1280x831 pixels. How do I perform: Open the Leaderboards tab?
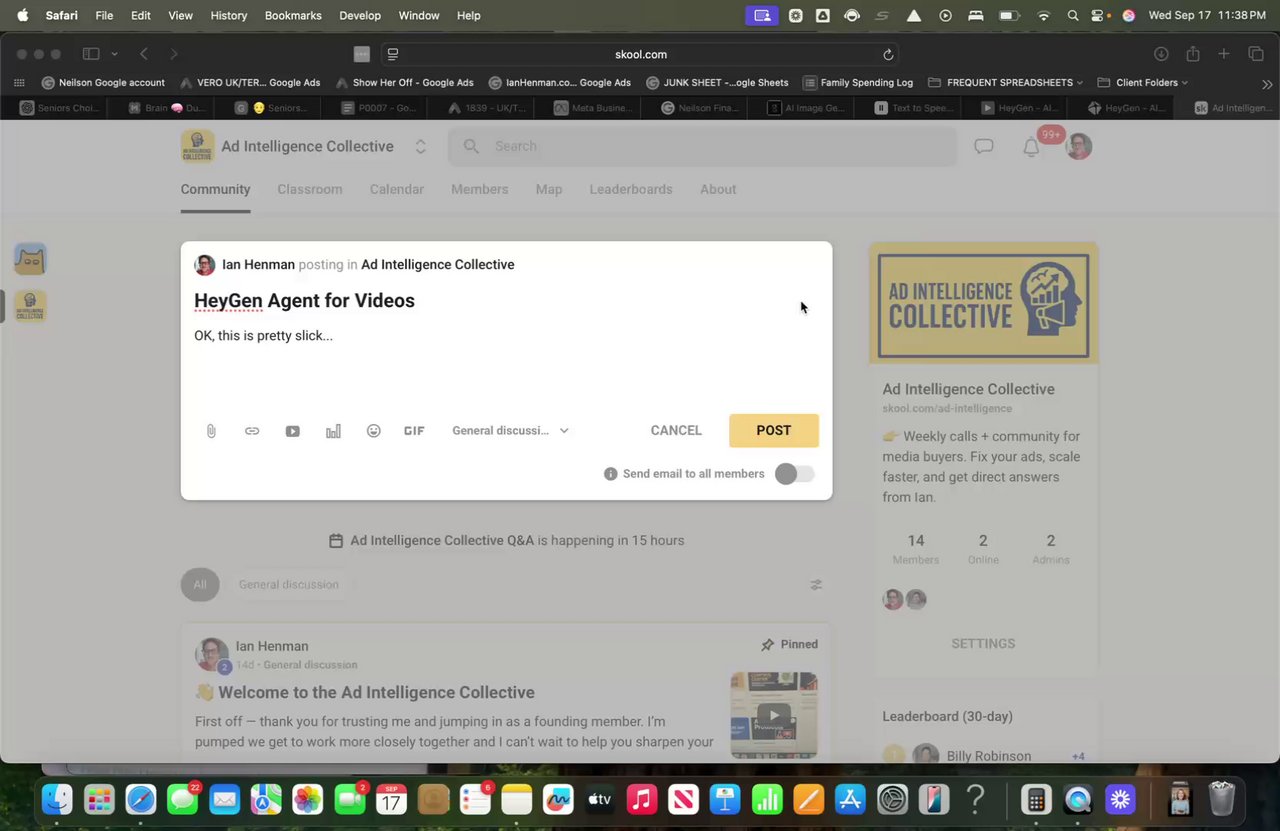pyautogui.click(x=631, y=189)
